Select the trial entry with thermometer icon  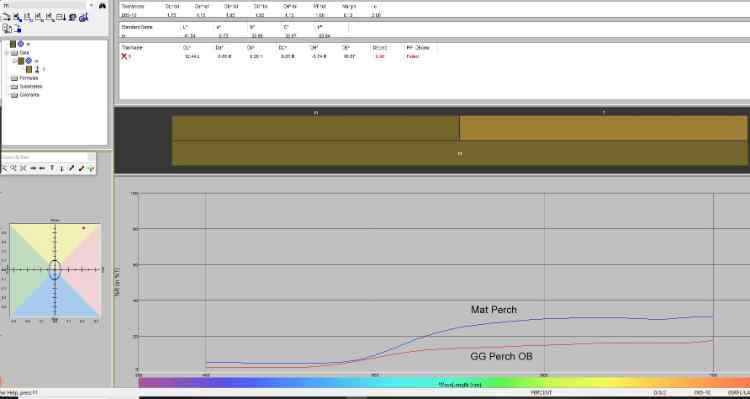(x=36, y=69)
